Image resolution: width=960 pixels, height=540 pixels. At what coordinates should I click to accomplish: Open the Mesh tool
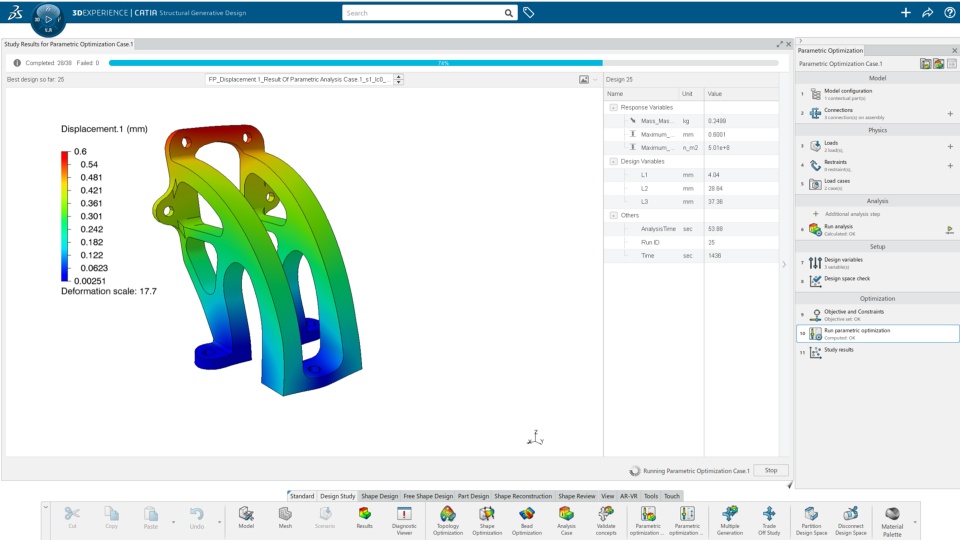click(x=285, y=518)
